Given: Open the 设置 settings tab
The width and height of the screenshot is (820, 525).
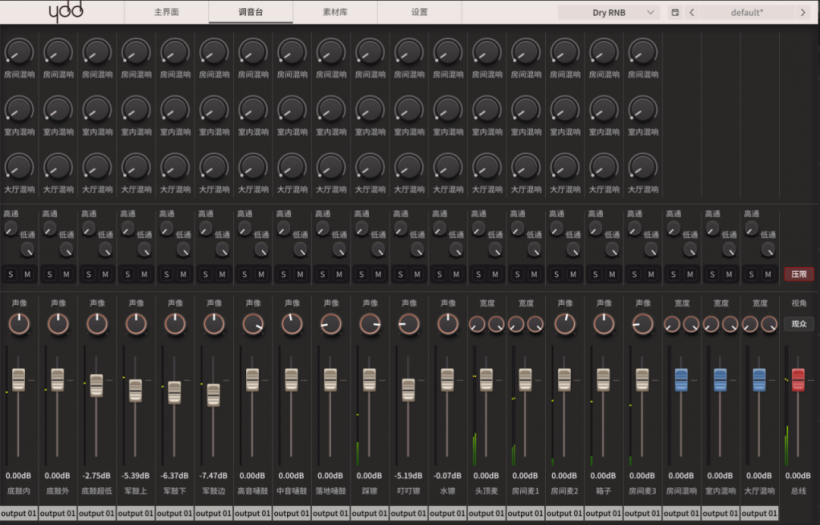Looking at the screenshot, I should [419, 13].
